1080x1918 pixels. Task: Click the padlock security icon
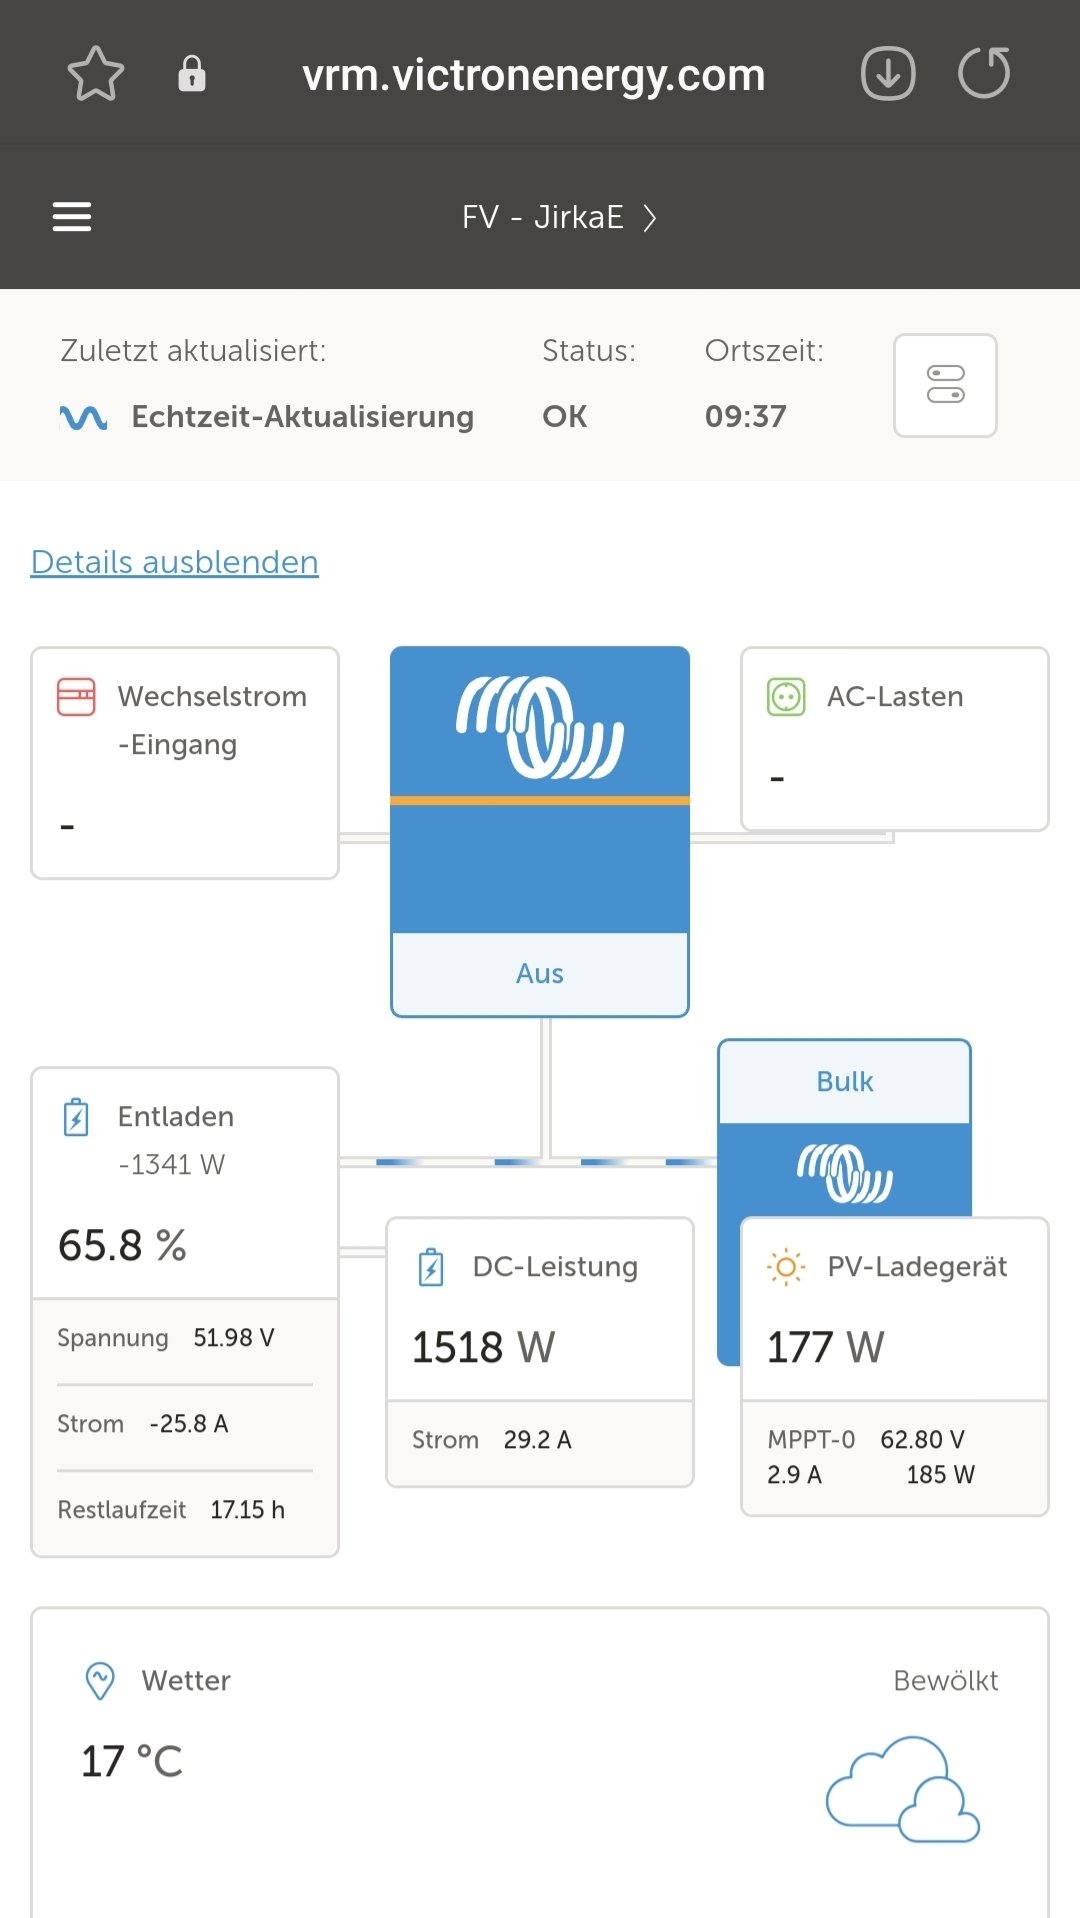(x=191, y=74)
